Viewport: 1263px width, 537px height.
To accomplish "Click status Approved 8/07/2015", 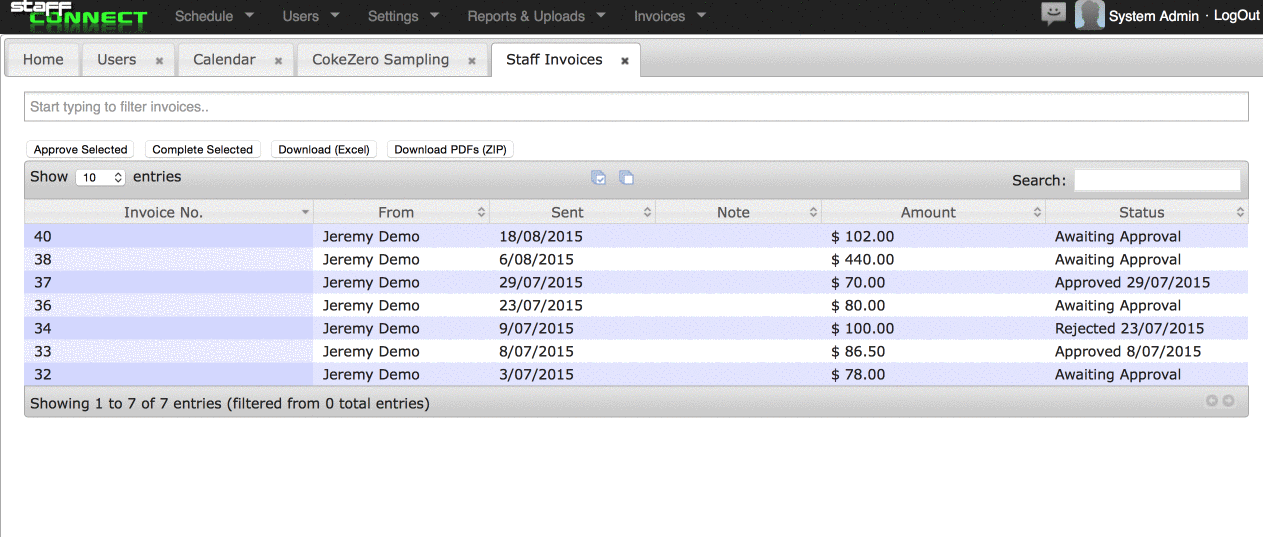I will coord(1128,352).
